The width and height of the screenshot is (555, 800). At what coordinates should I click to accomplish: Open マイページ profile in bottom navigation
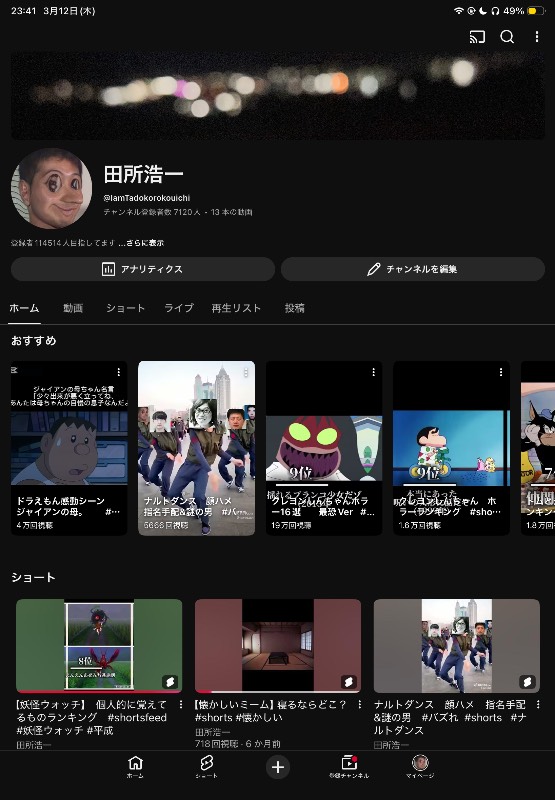point(420,766)
